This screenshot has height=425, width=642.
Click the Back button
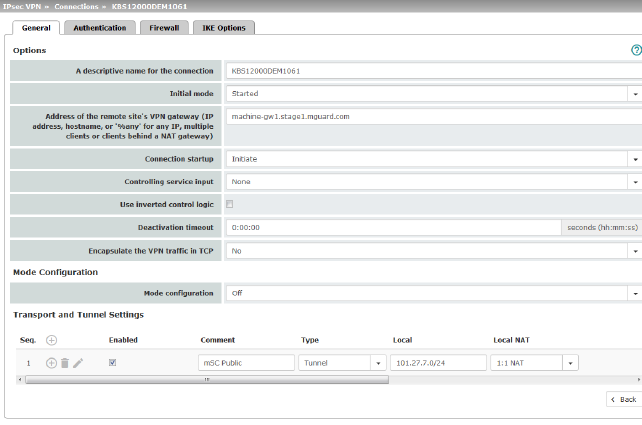(x=622, y=399)
